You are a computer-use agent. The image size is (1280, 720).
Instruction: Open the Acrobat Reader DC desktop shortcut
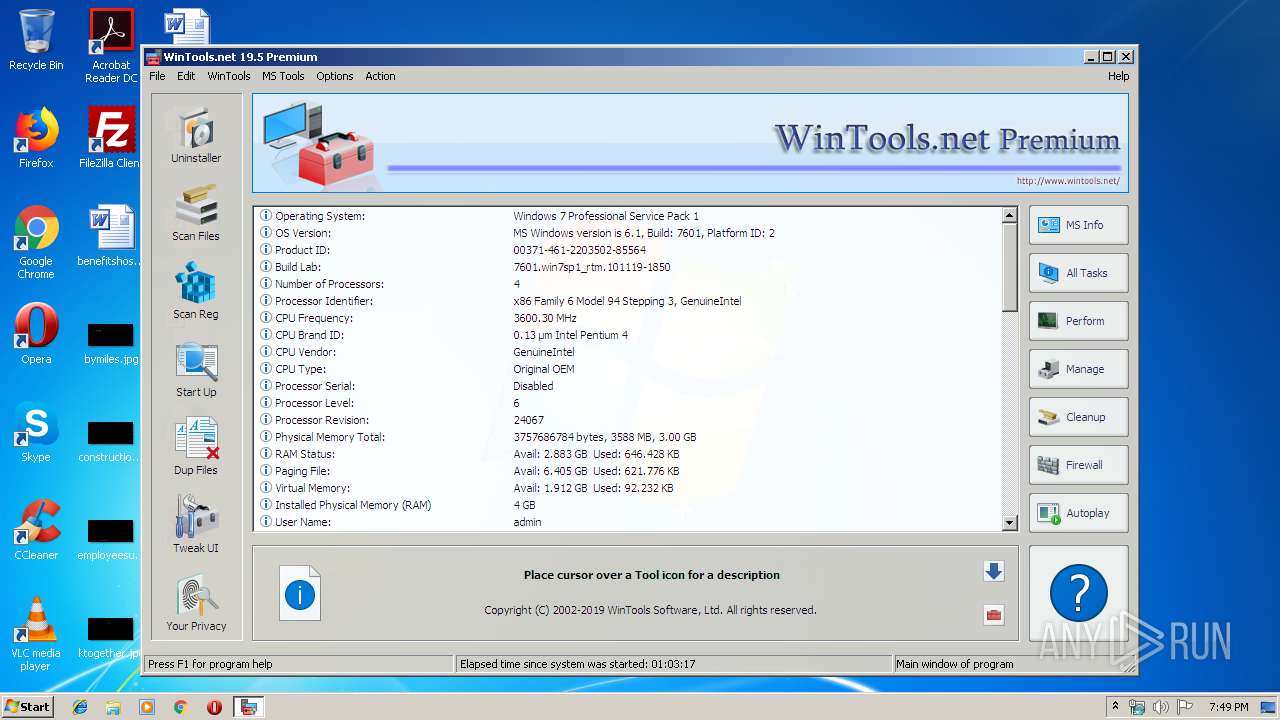111,46
